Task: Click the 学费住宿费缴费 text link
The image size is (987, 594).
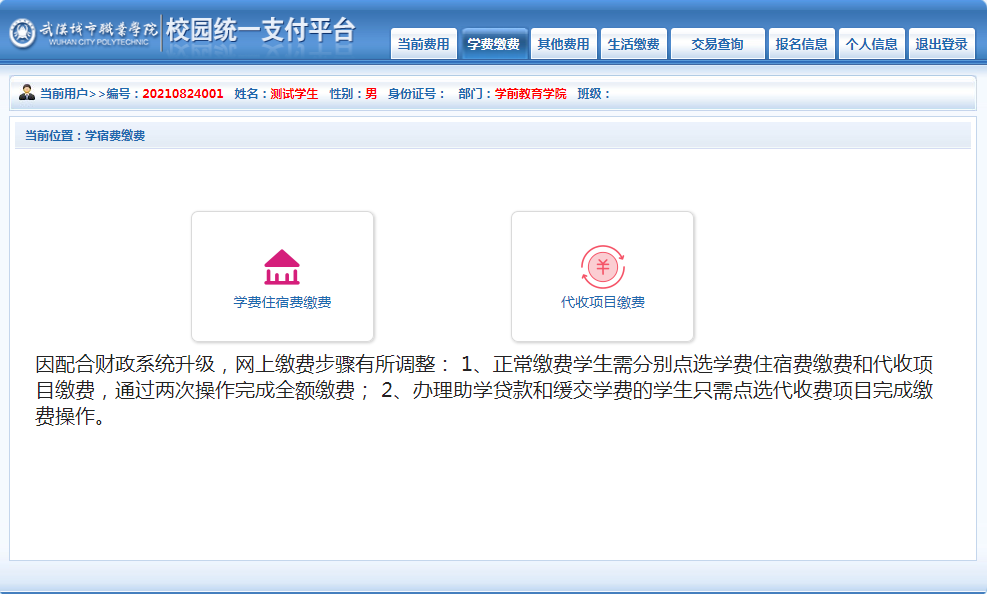Action: point(282,302)
